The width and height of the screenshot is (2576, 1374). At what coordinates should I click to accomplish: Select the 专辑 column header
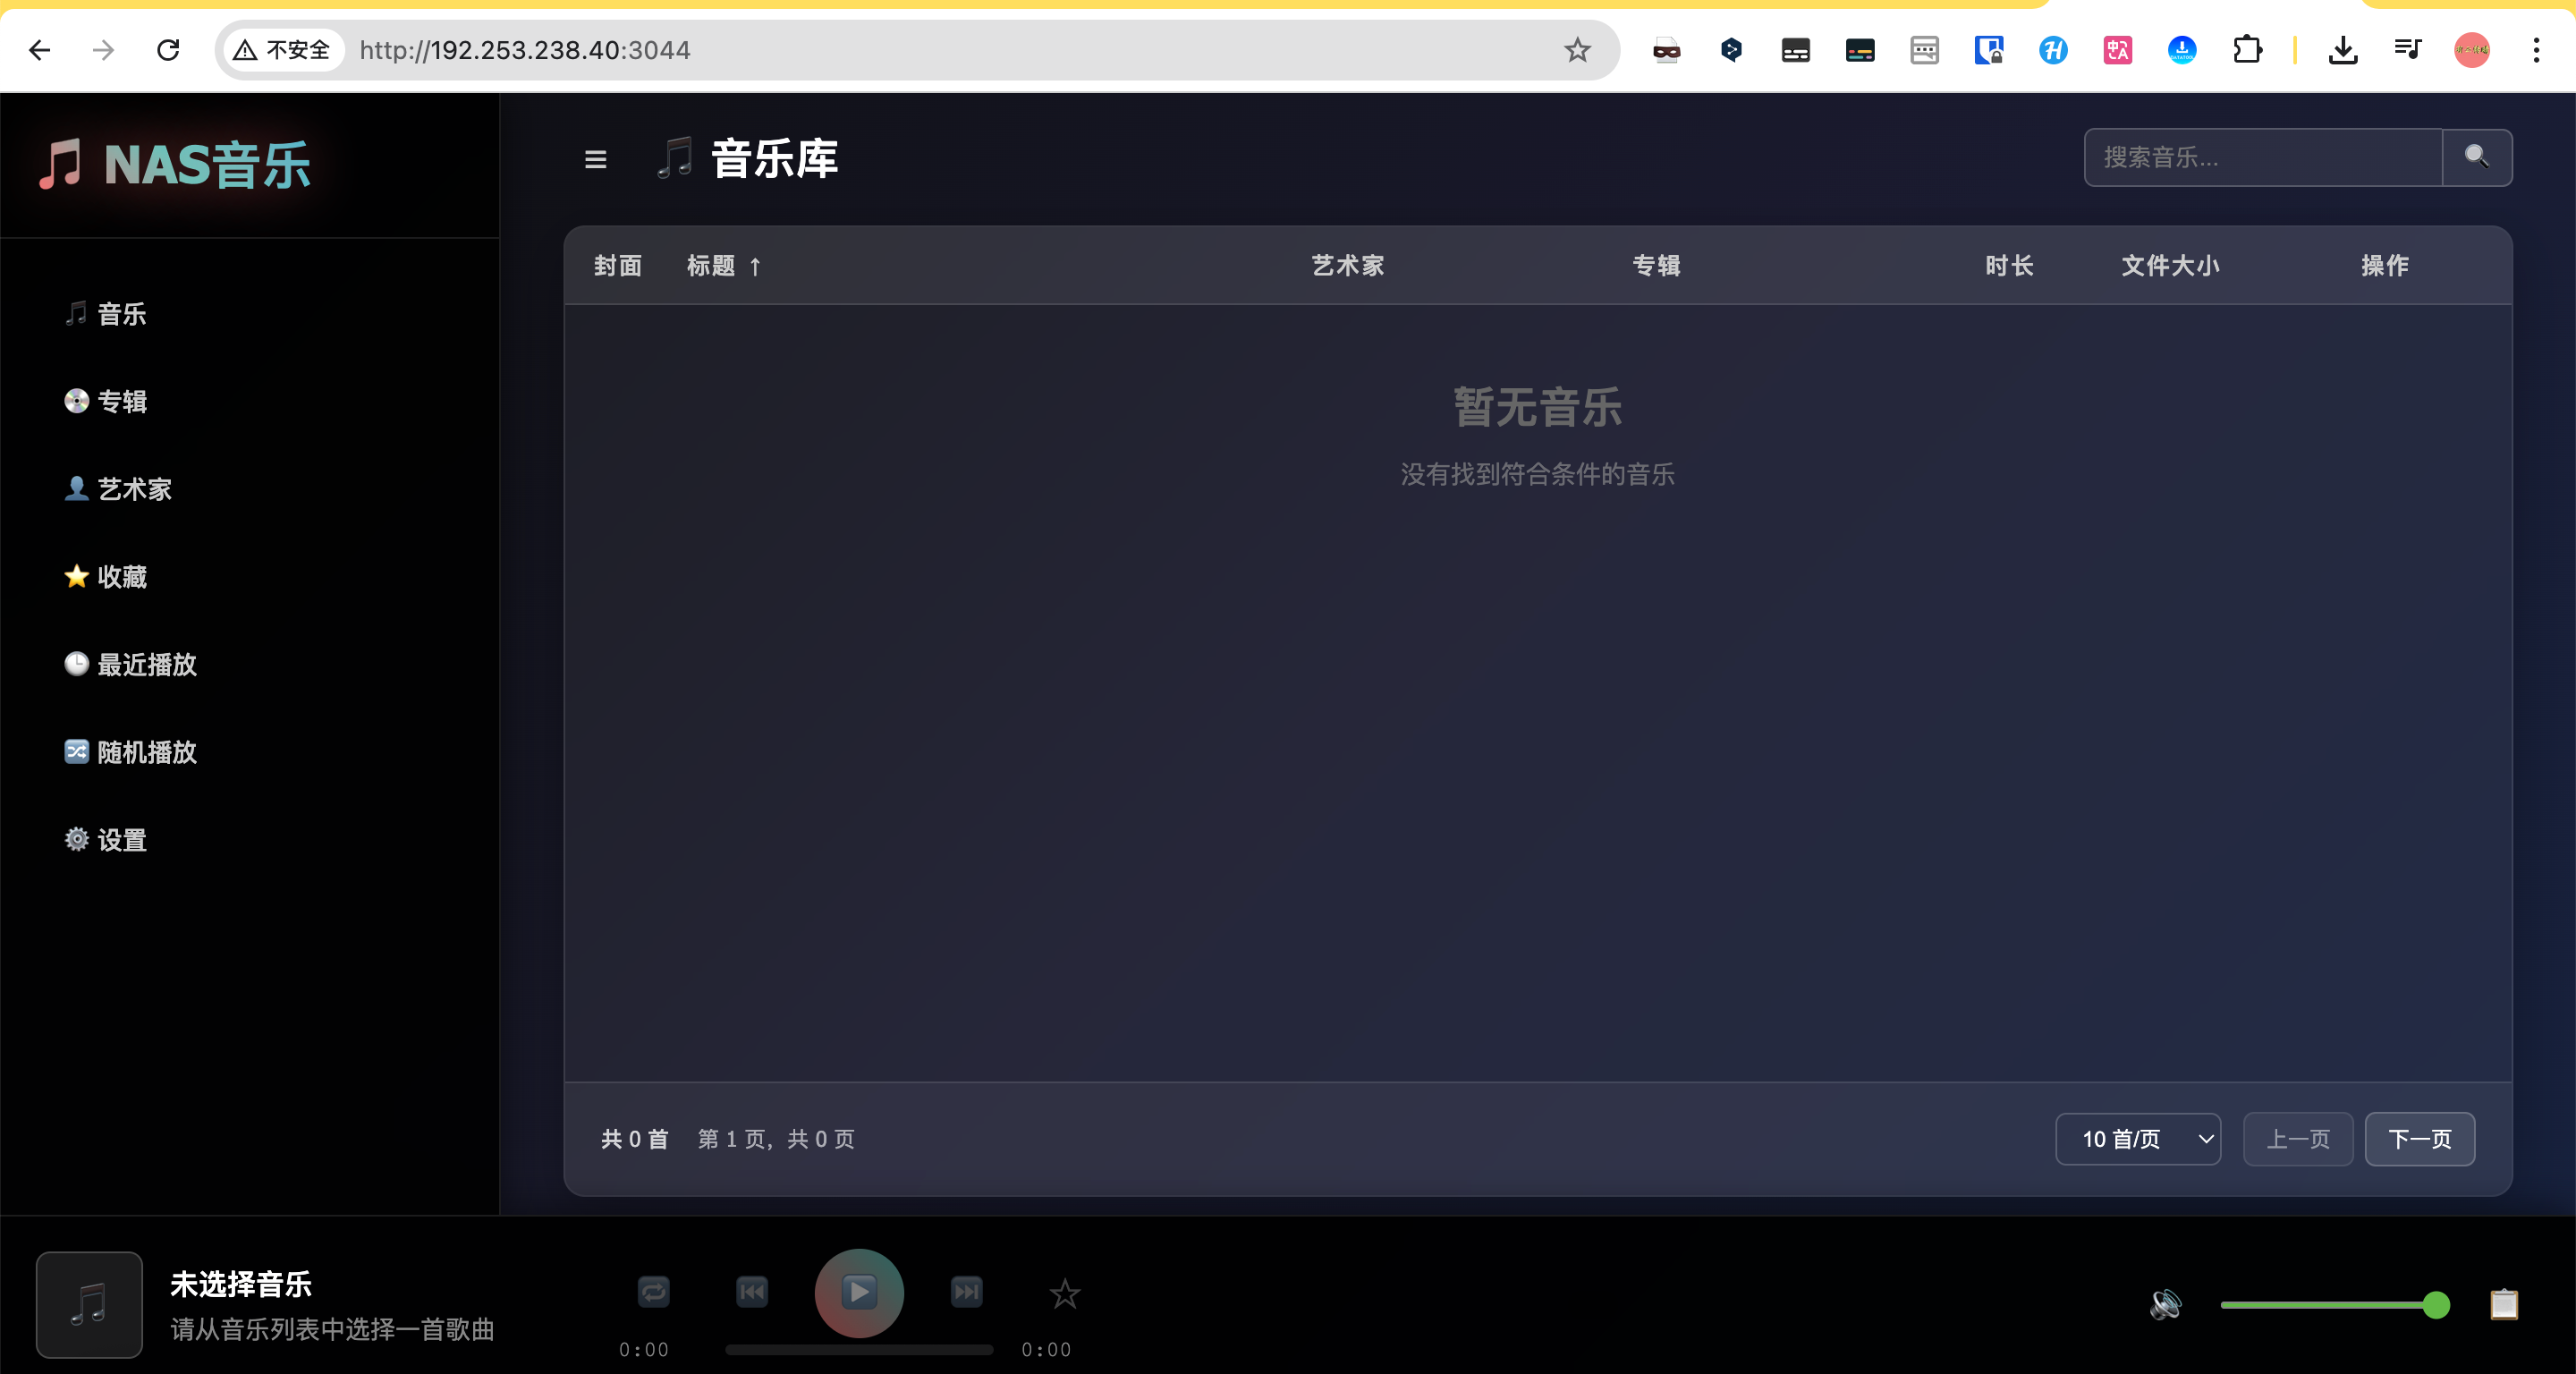coord(1655,265)
